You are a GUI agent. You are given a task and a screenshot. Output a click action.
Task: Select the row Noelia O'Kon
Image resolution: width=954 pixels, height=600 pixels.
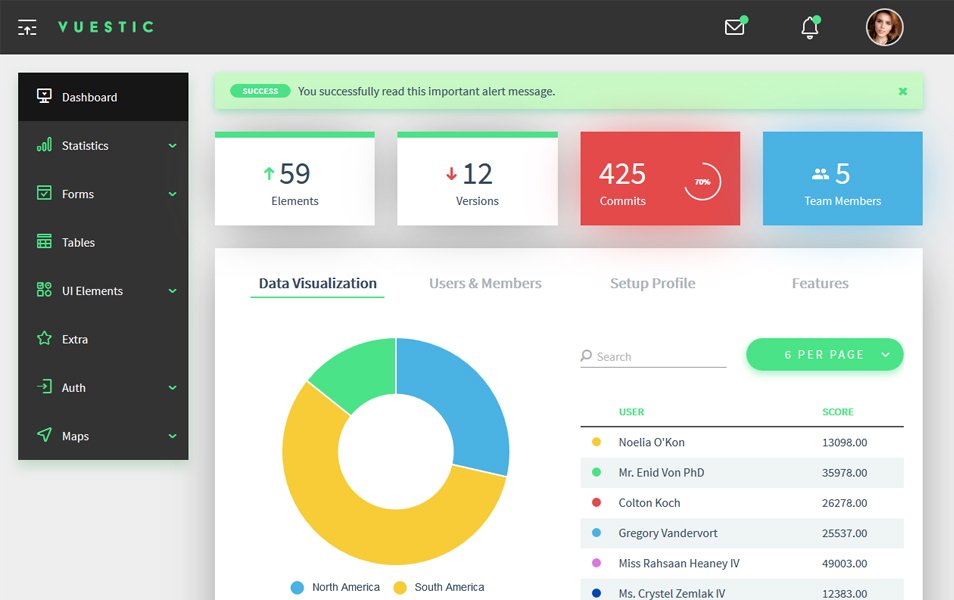(742, 442)
